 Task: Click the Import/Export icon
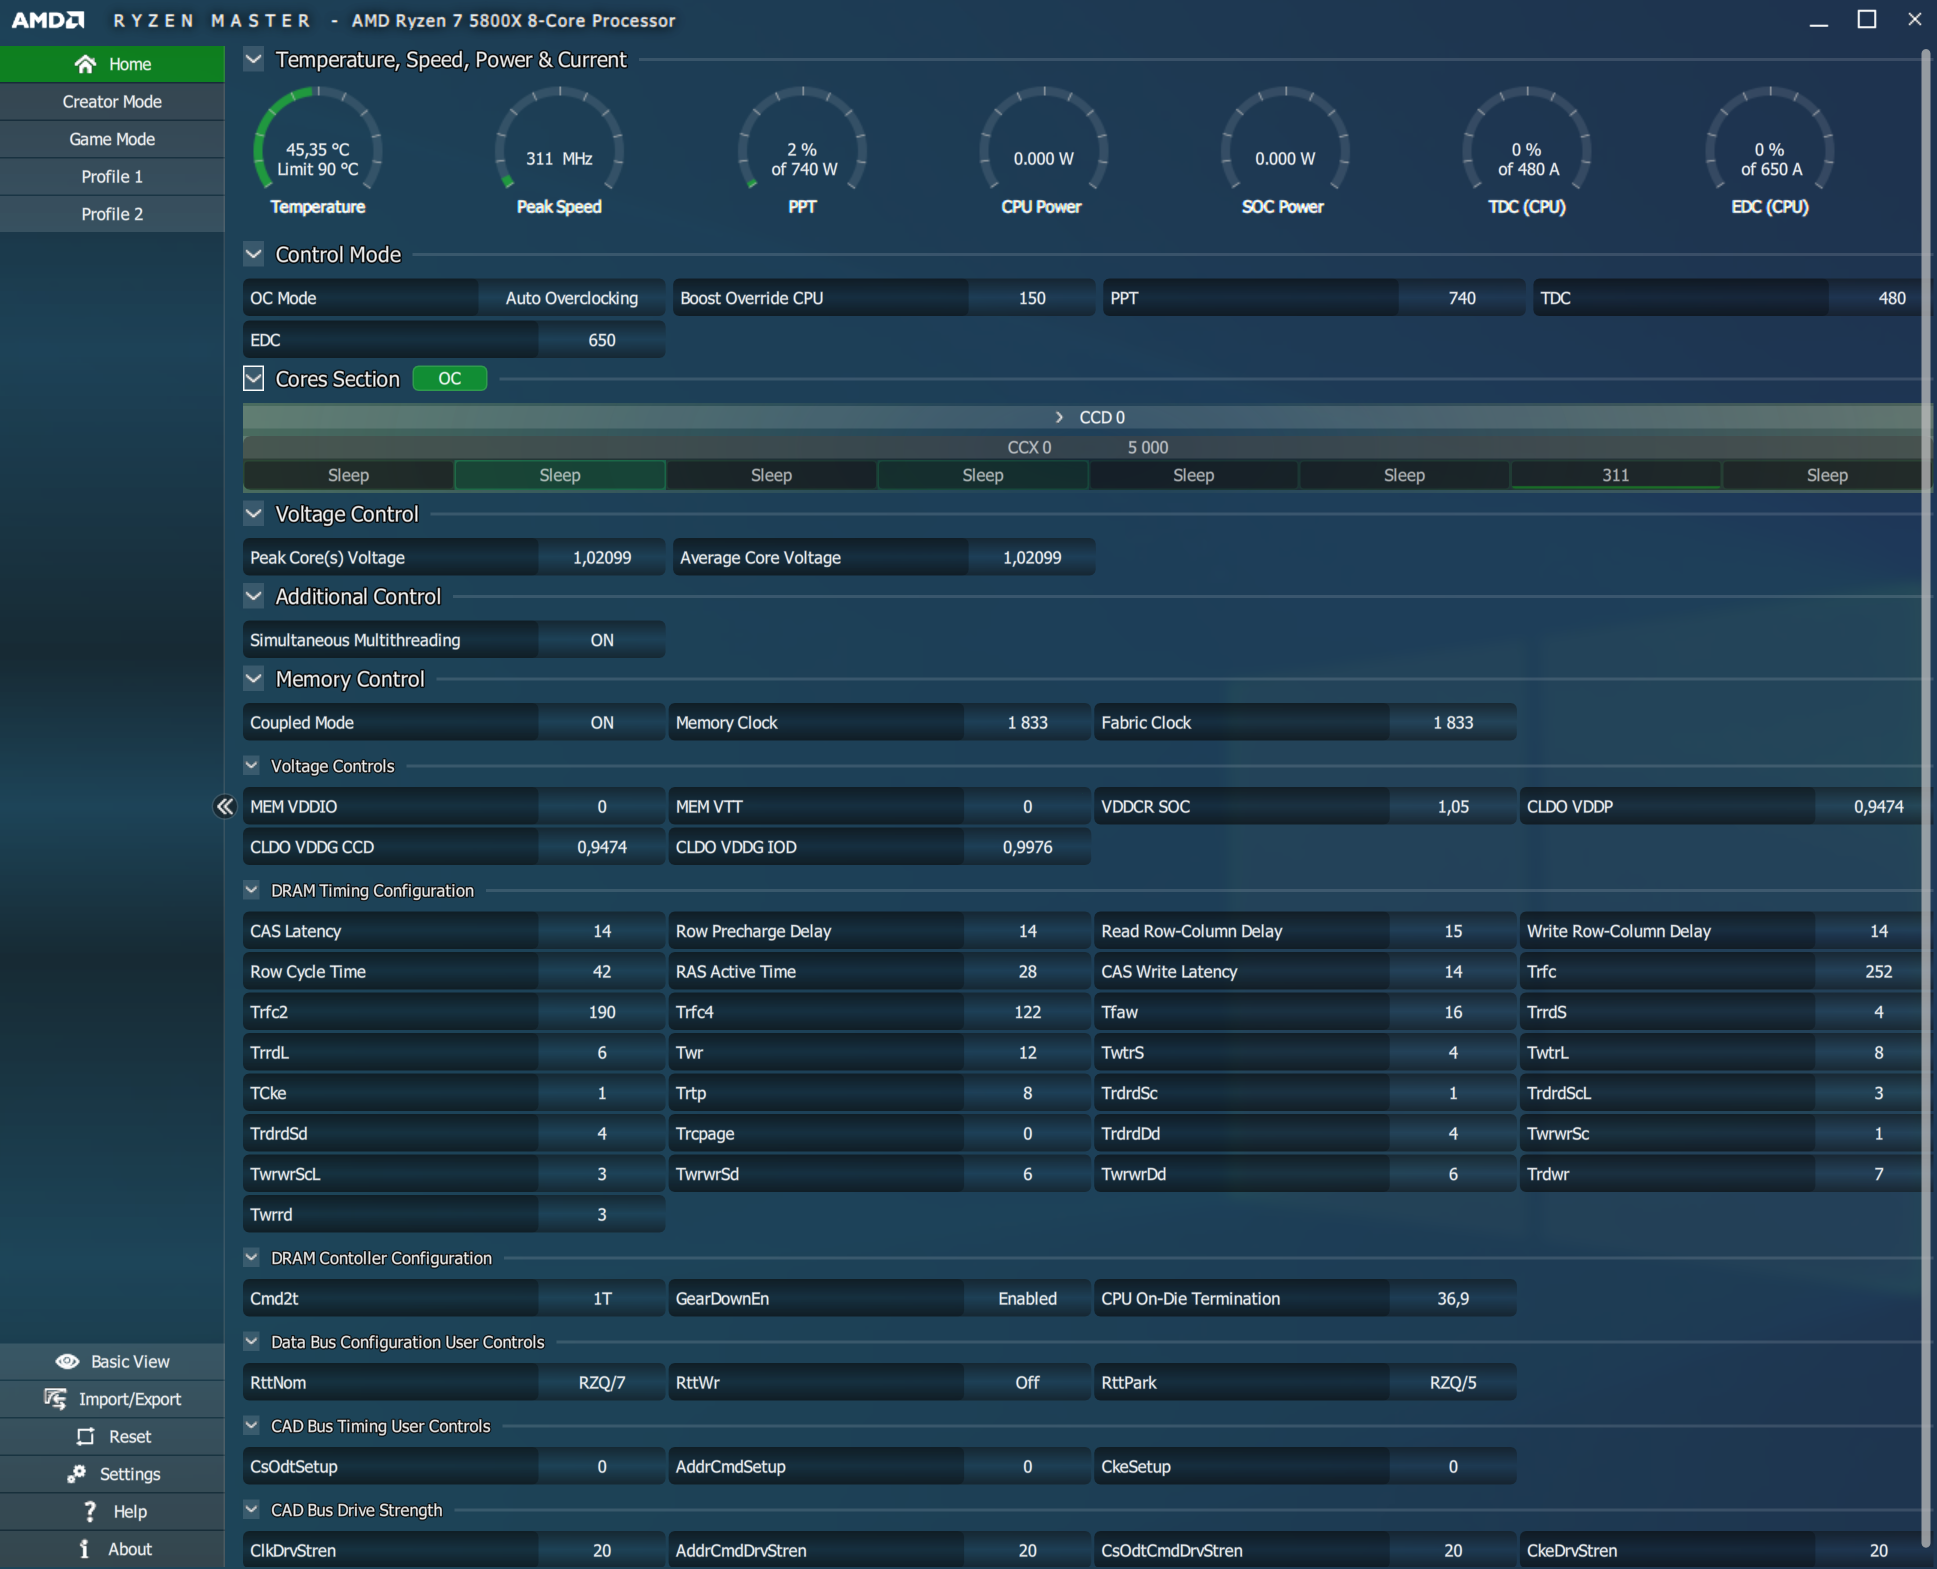coord(56,1398)
